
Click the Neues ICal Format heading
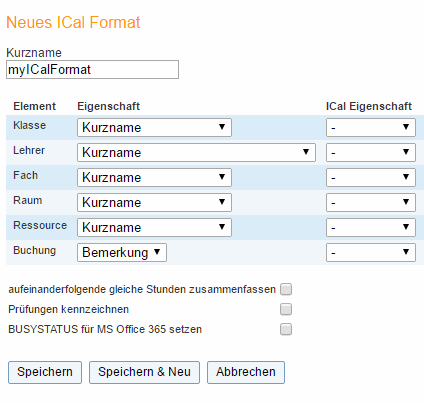(x=73, y=23)
